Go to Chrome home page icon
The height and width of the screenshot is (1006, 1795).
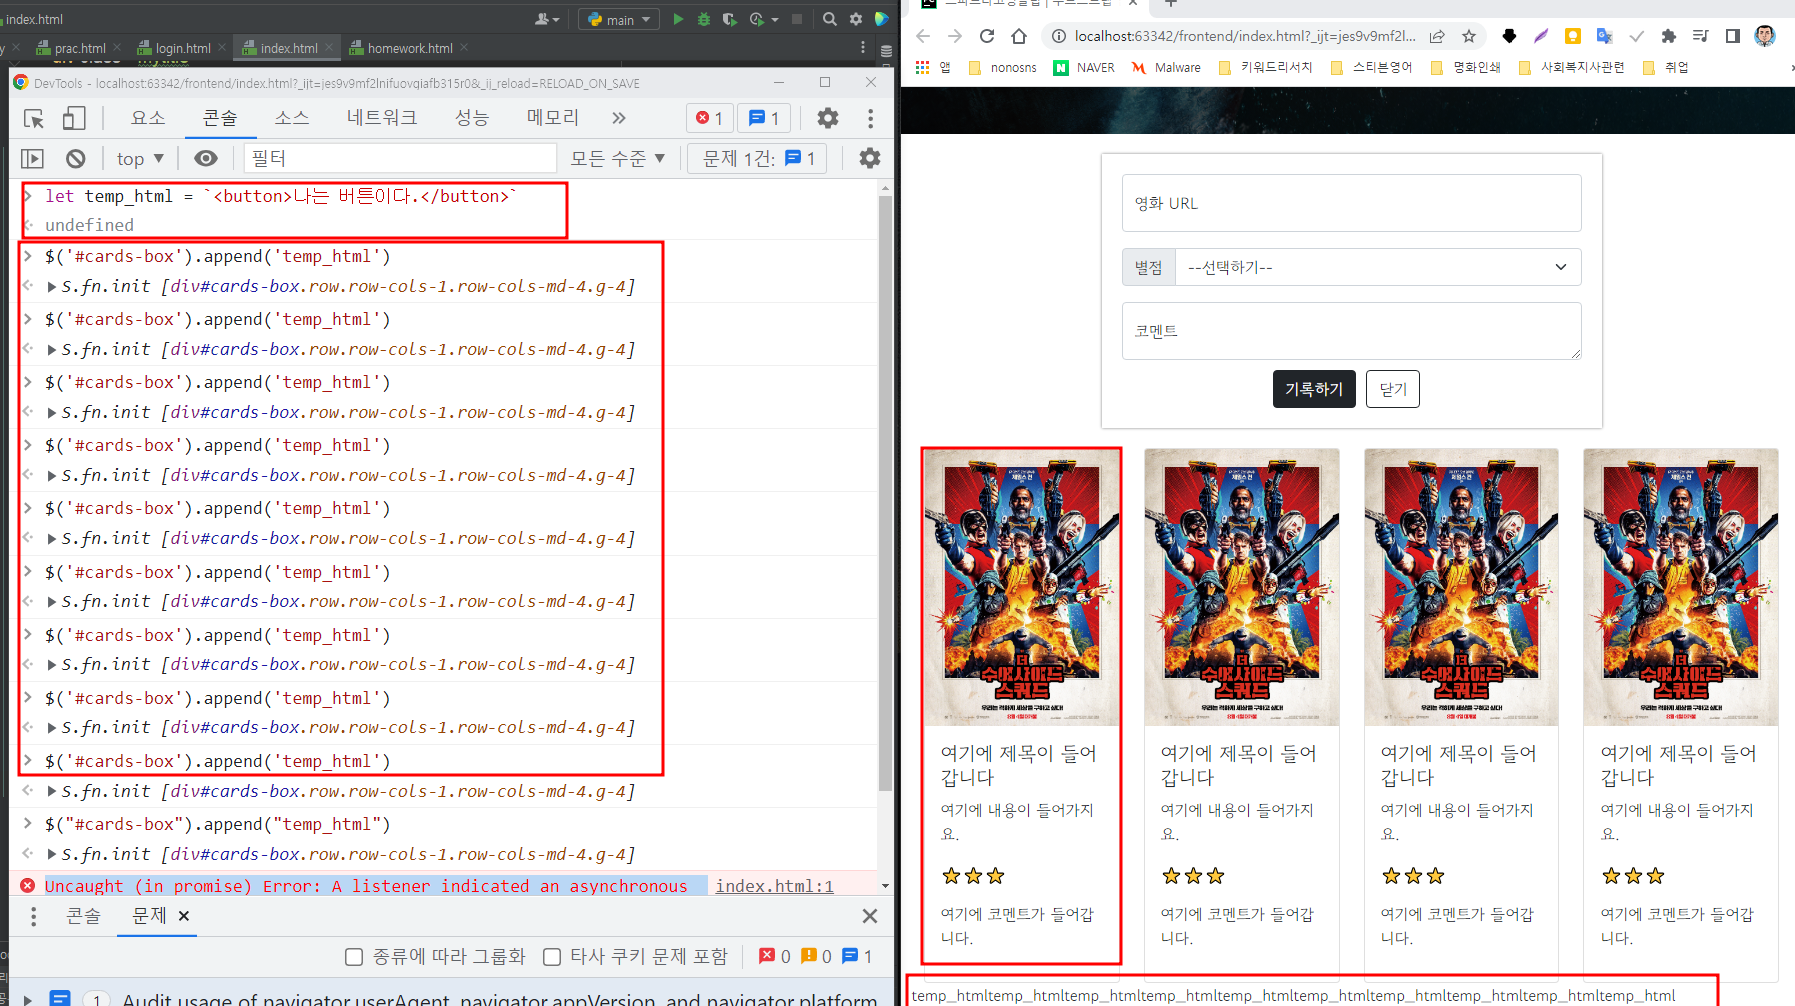(1019, 36)
